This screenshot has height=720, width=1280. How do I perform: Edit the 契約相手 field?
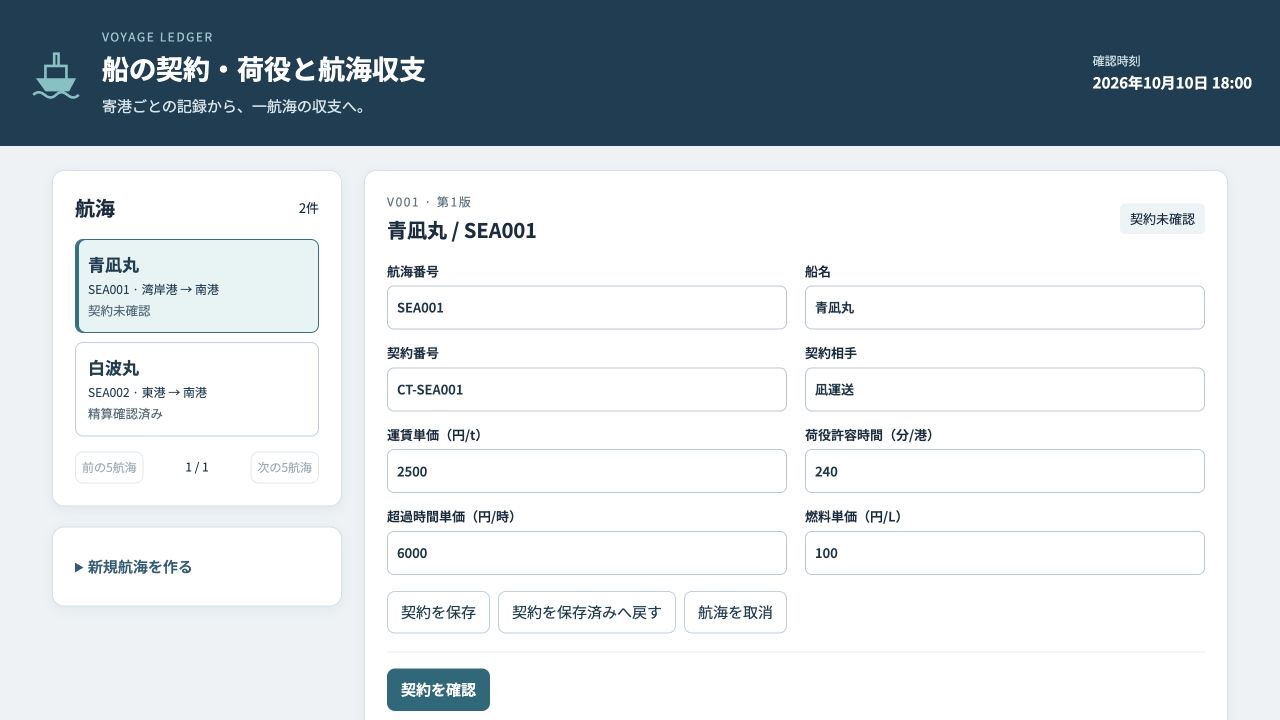tap(1005, 390)
